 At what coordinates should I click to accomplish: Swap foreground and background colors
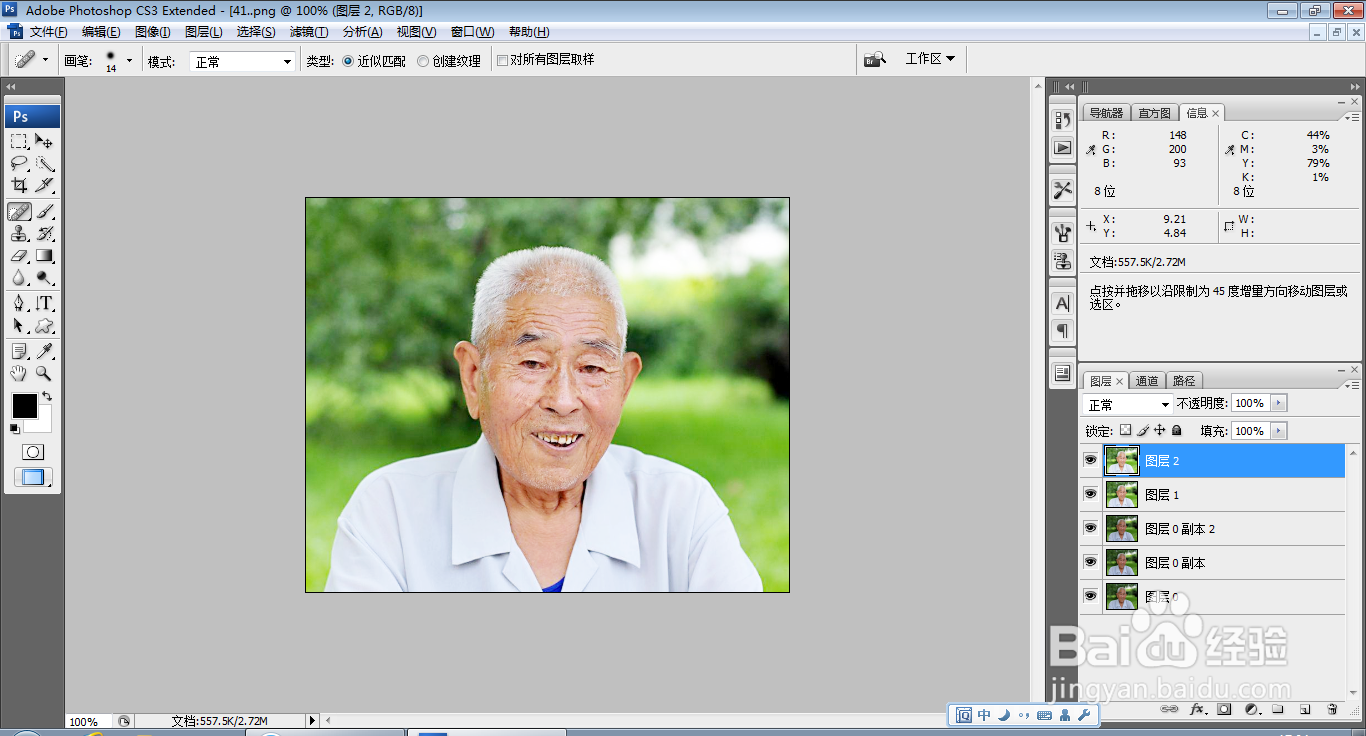pyautogui.click(x=46, y=397)
